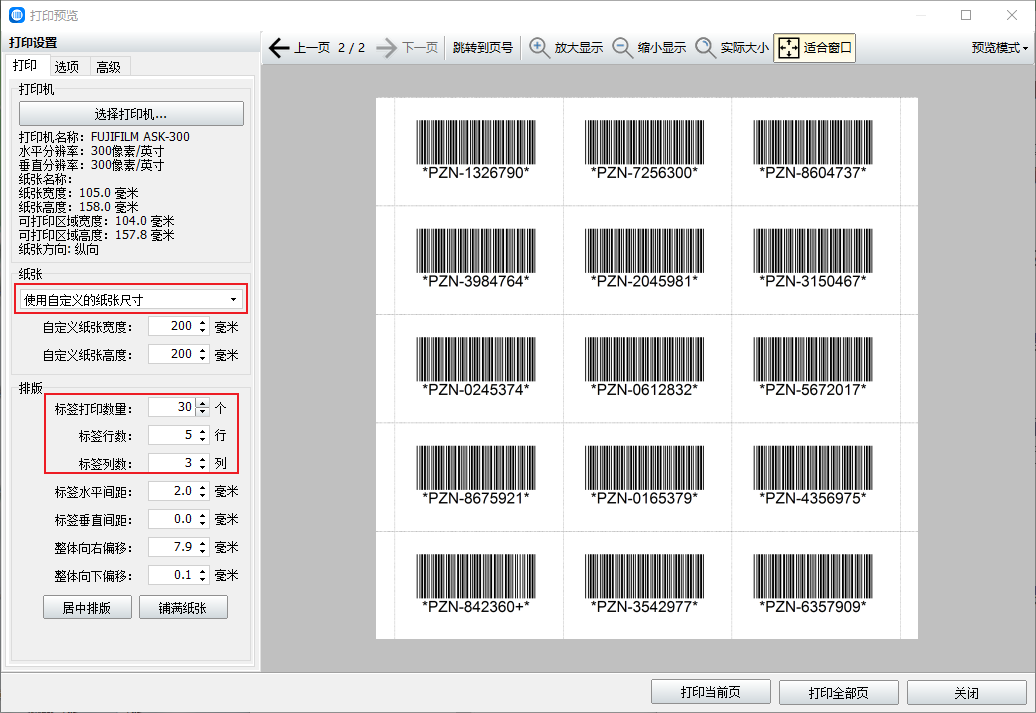
Task: Click the barcode label PZN-0612832
Action: point(644,367)
